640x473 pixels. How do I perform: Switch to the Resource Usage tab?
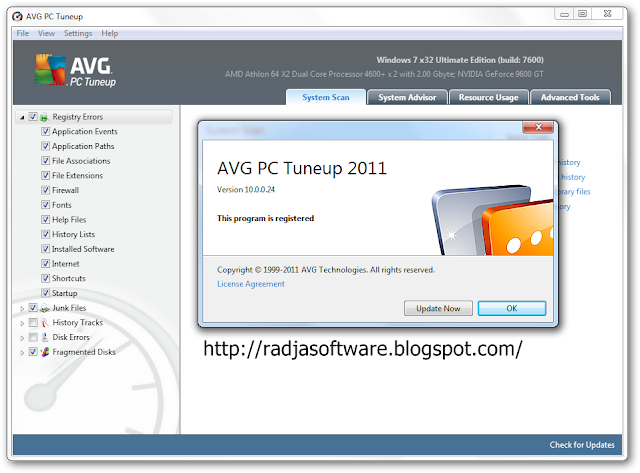click(x=488, y=98)
